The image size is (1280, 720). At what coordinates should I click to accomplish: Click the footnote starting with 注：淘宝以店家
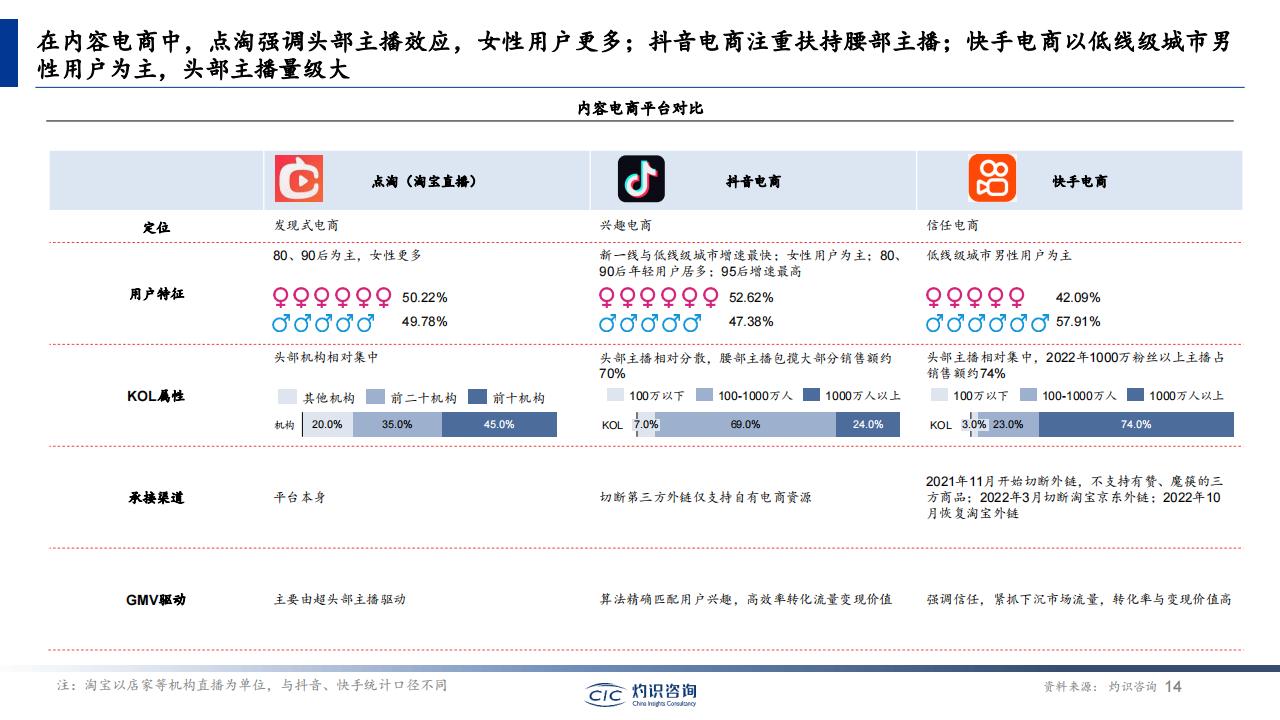click(252, 686)
